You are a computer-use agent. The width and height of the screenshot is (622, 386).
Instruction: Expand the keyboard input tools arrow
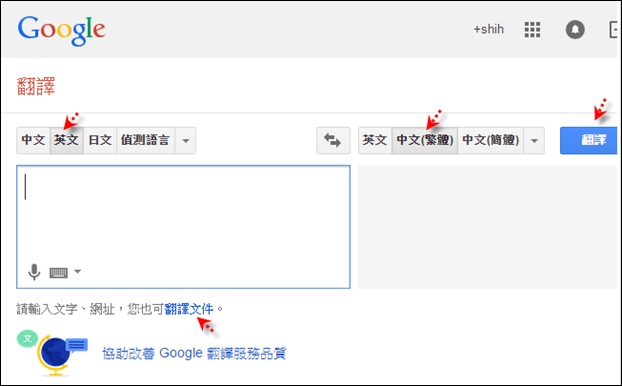(x=78, y=272)
